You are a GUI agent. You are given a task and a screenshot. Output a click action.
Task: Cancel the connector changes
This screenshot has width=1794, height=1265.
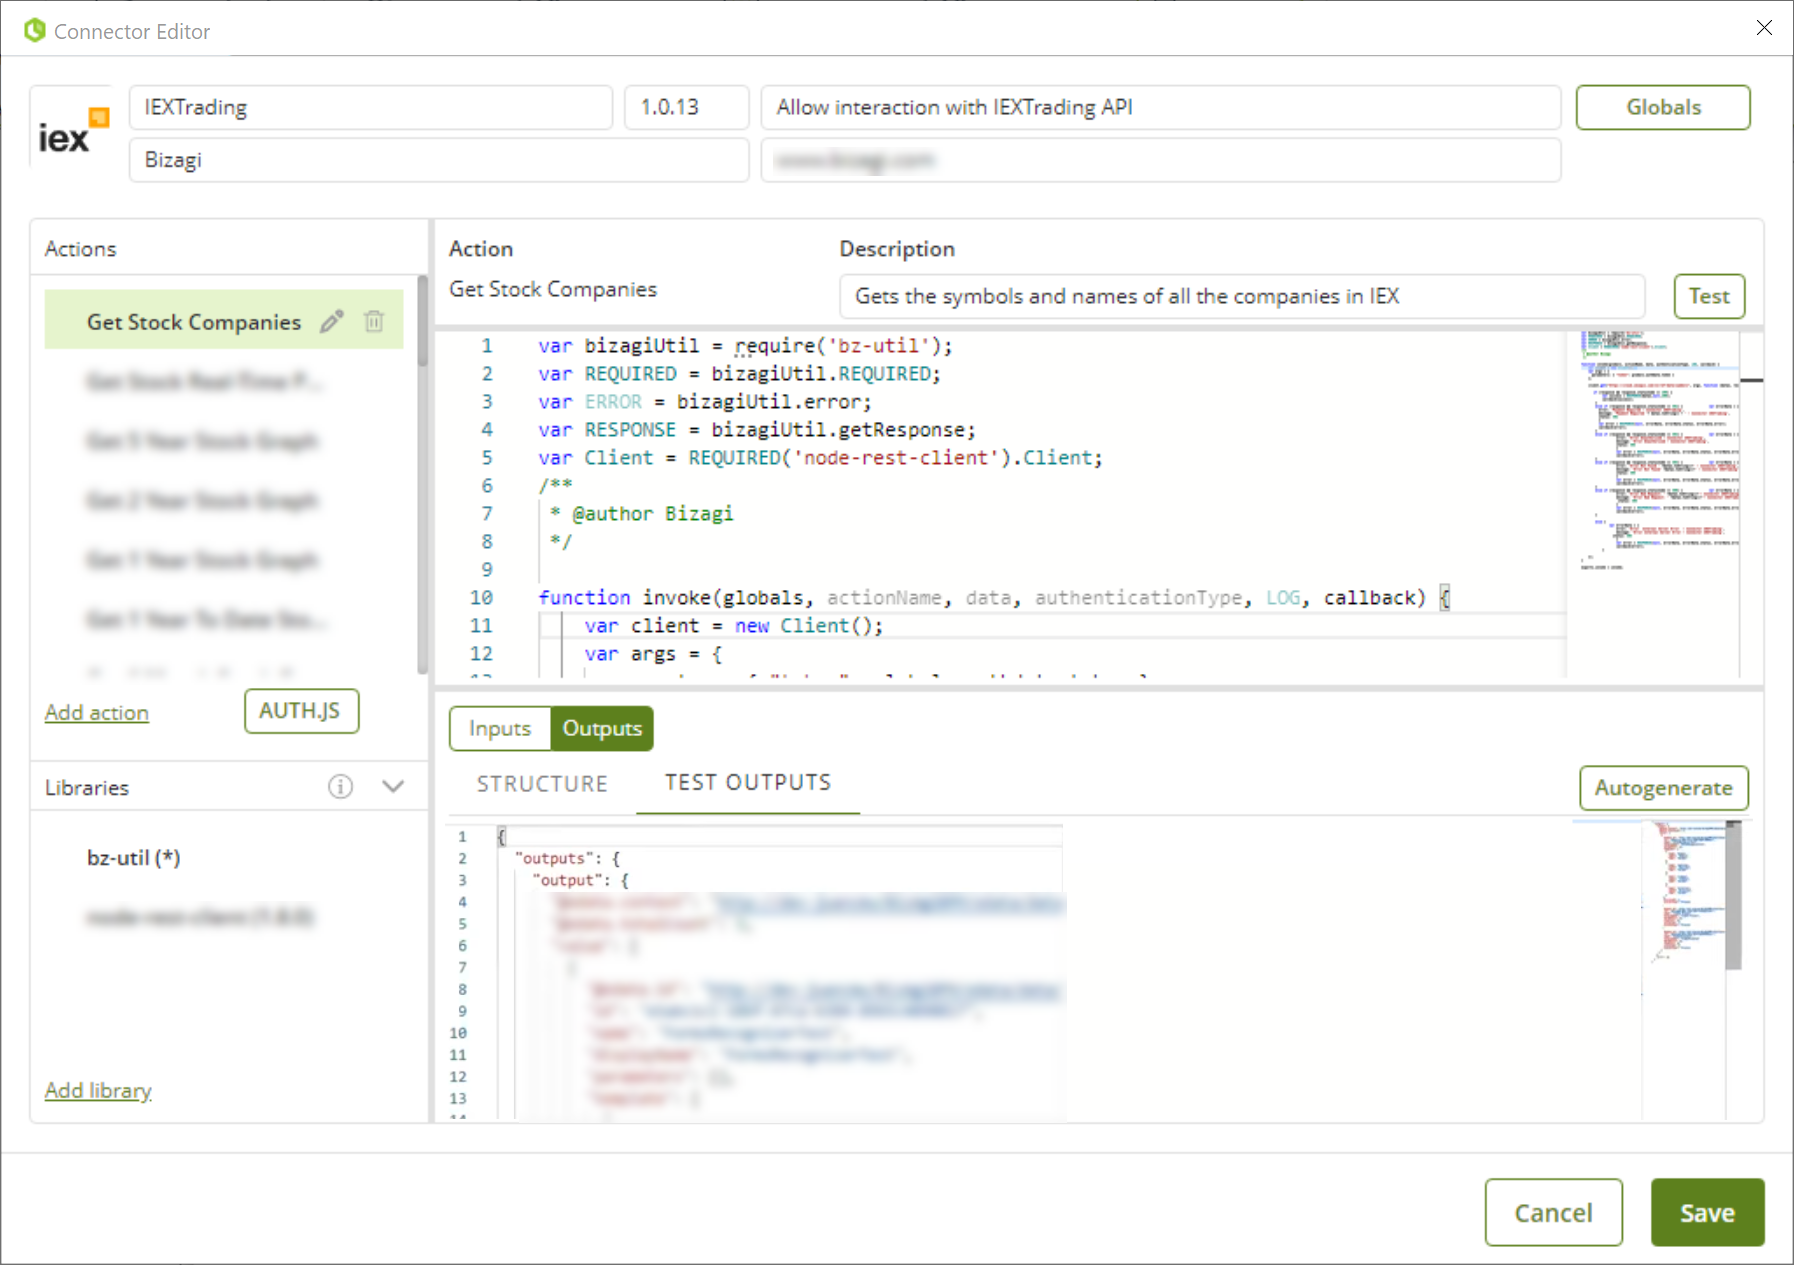click(x=1553, y=1212)
